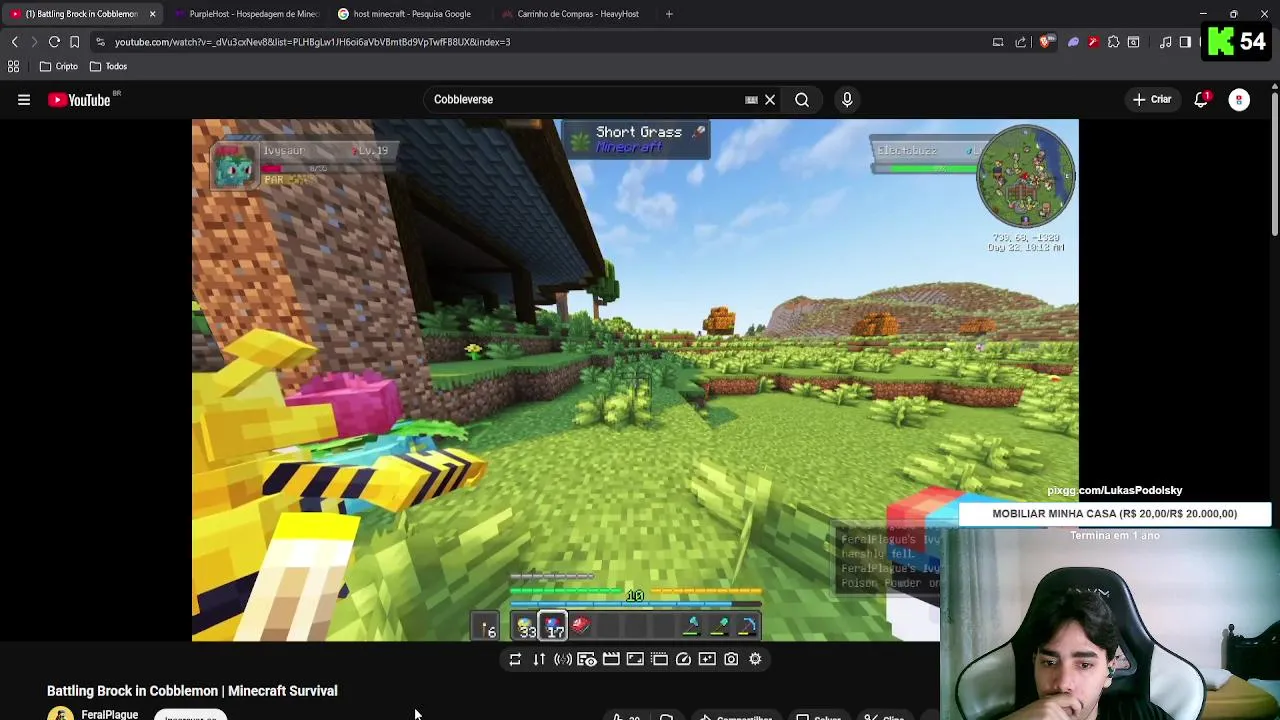This screenshot has height=720, width=1280.
Task: Open the Todos bookmarks folder
Action: [109, 66]
